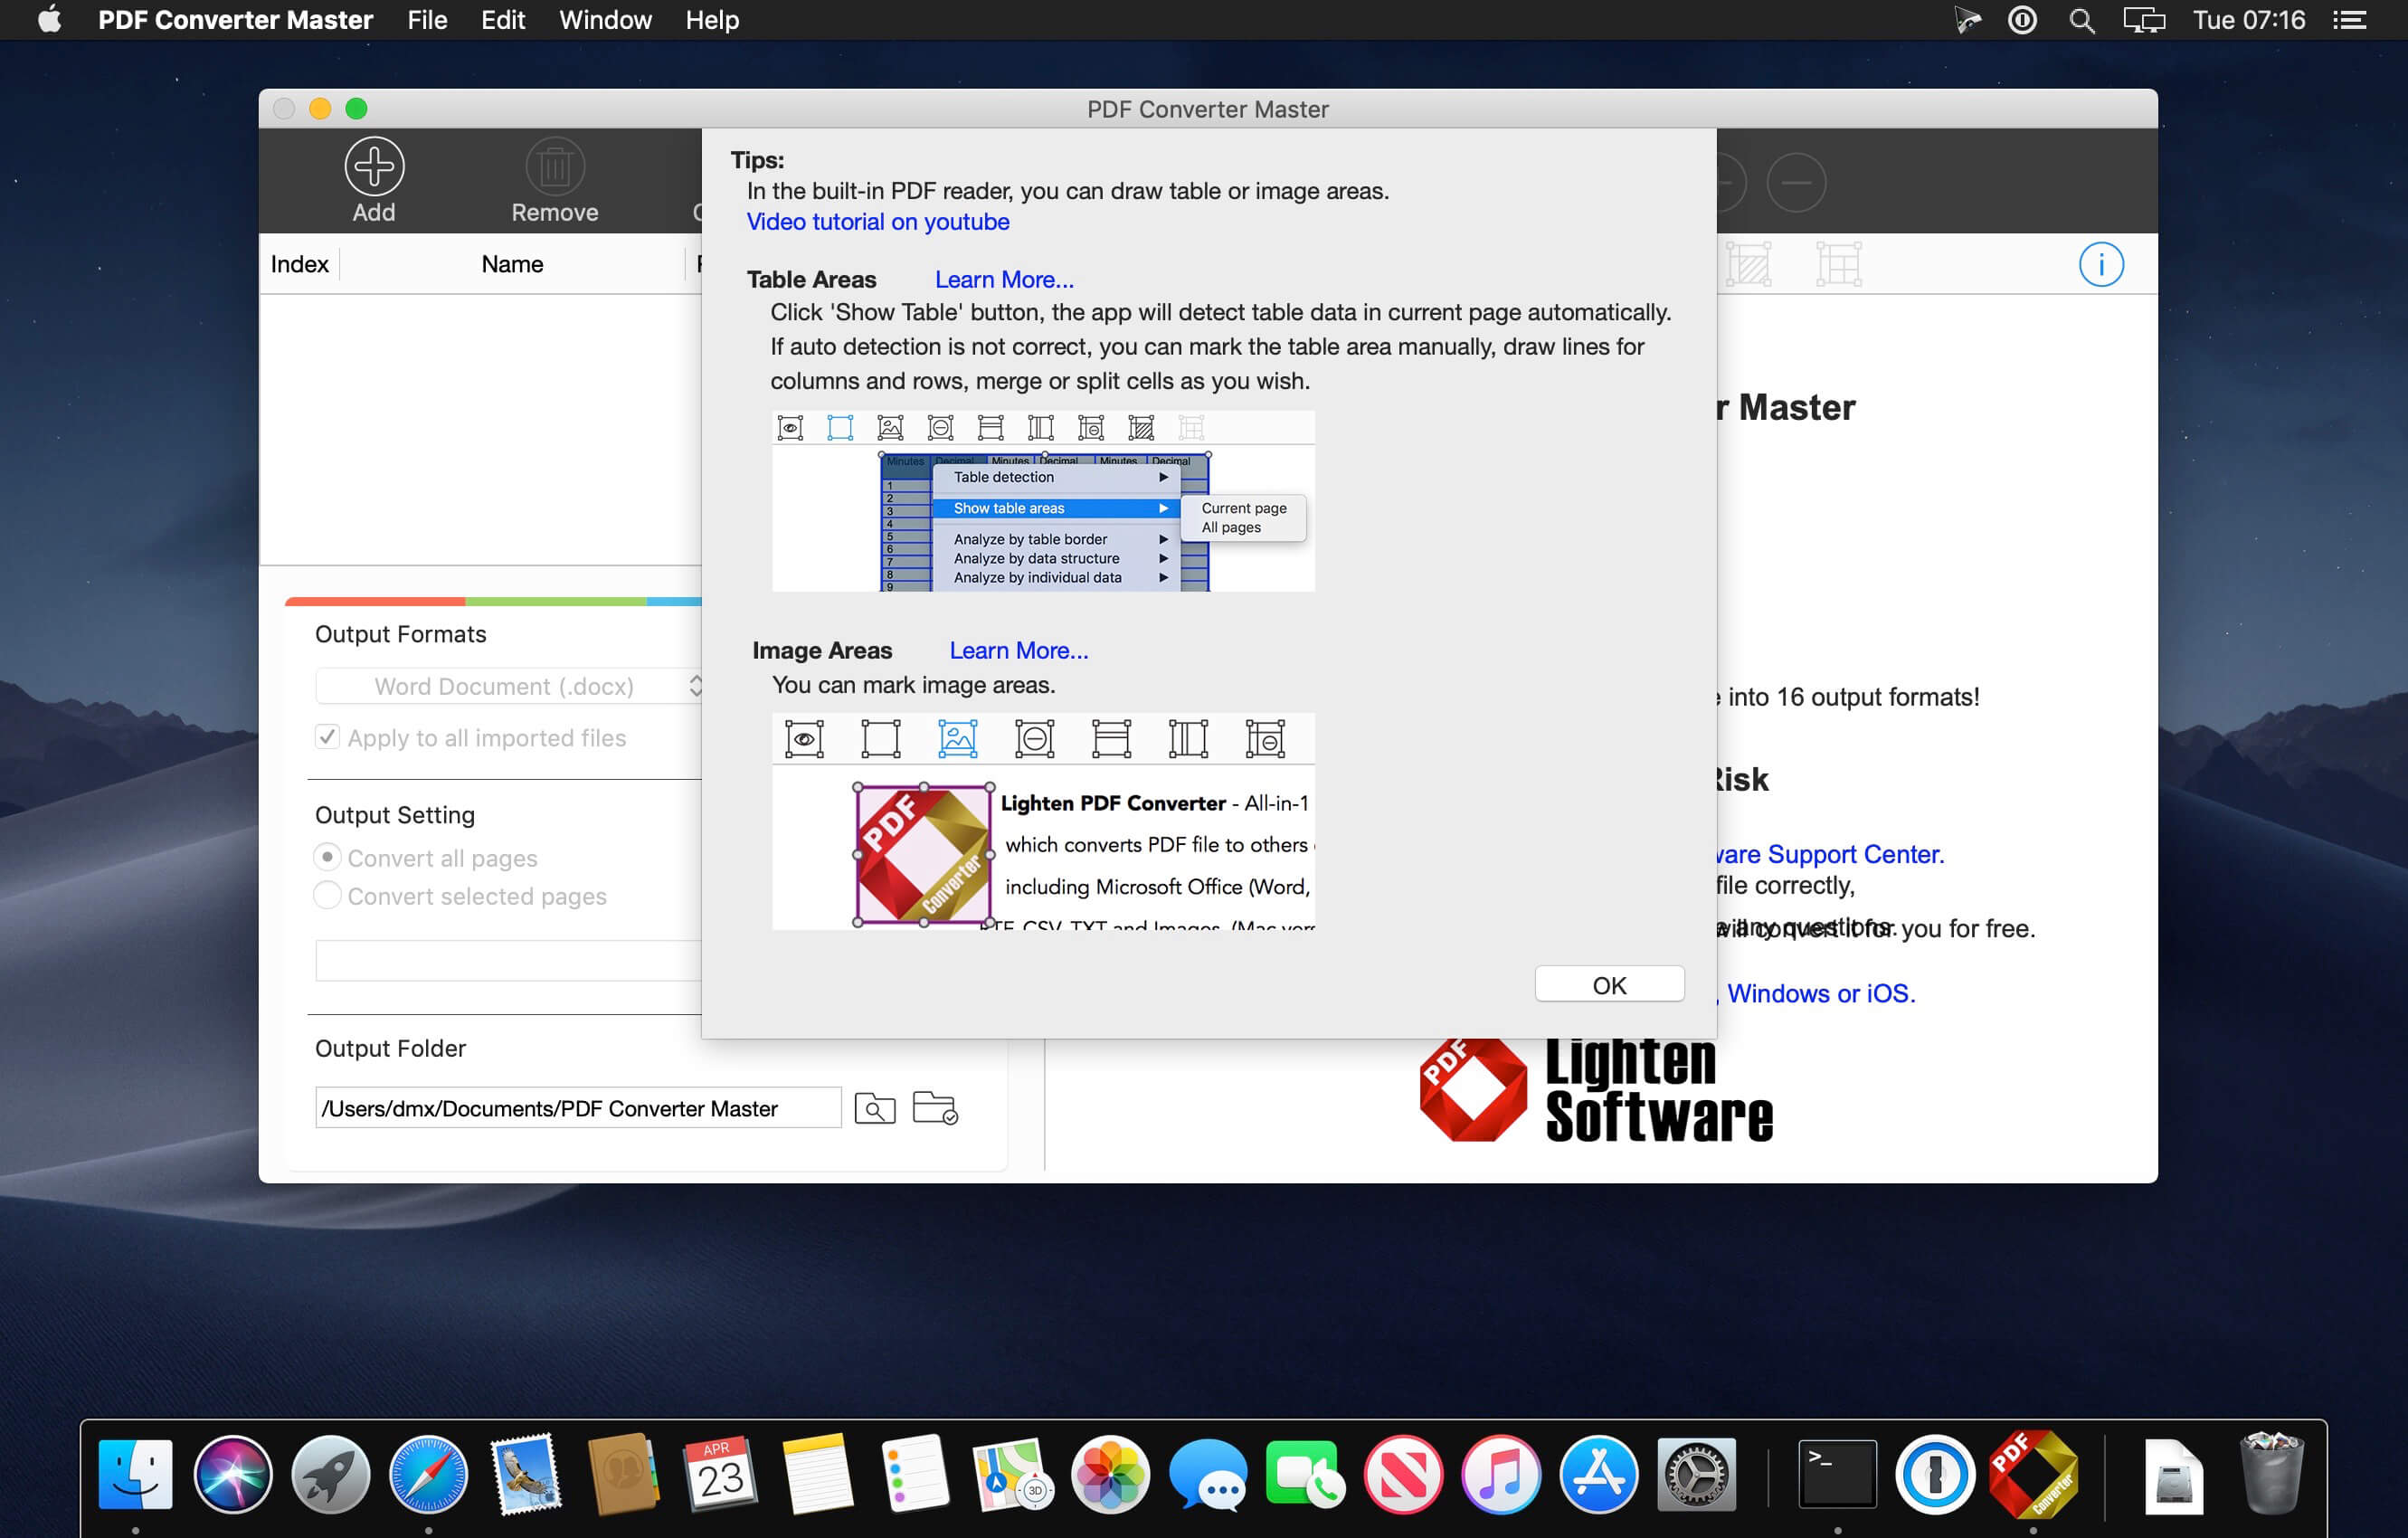The image size is (2408, 1538).
Task: Click the output folder search icon
Action: [875, 1108]
